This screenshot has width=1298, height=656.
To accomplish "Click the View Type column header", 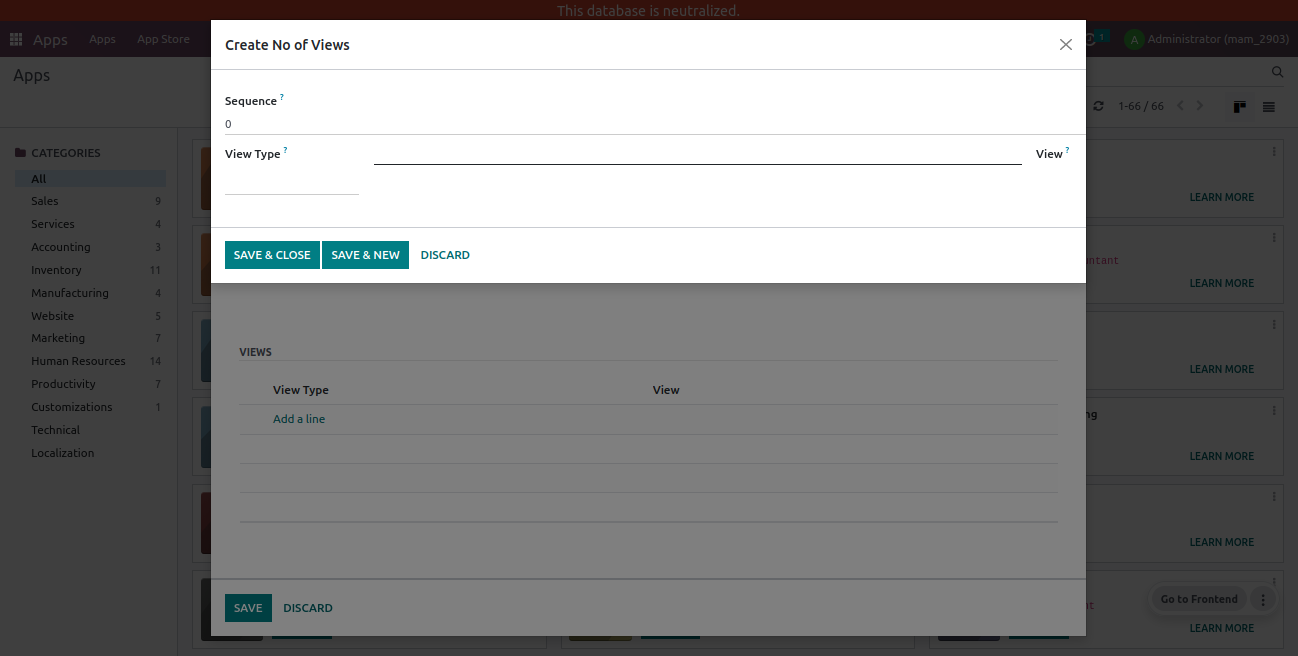I will point(300,390).
